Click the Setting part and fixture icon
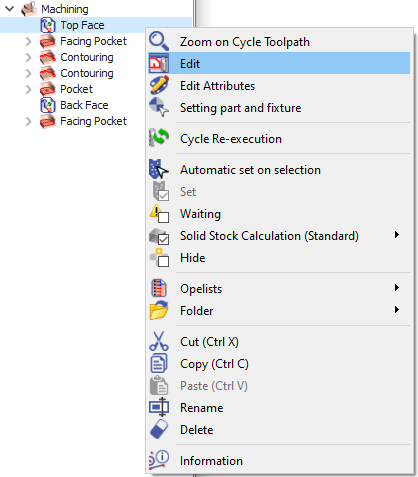Screen dimensions: 418x477 point(159,107)
